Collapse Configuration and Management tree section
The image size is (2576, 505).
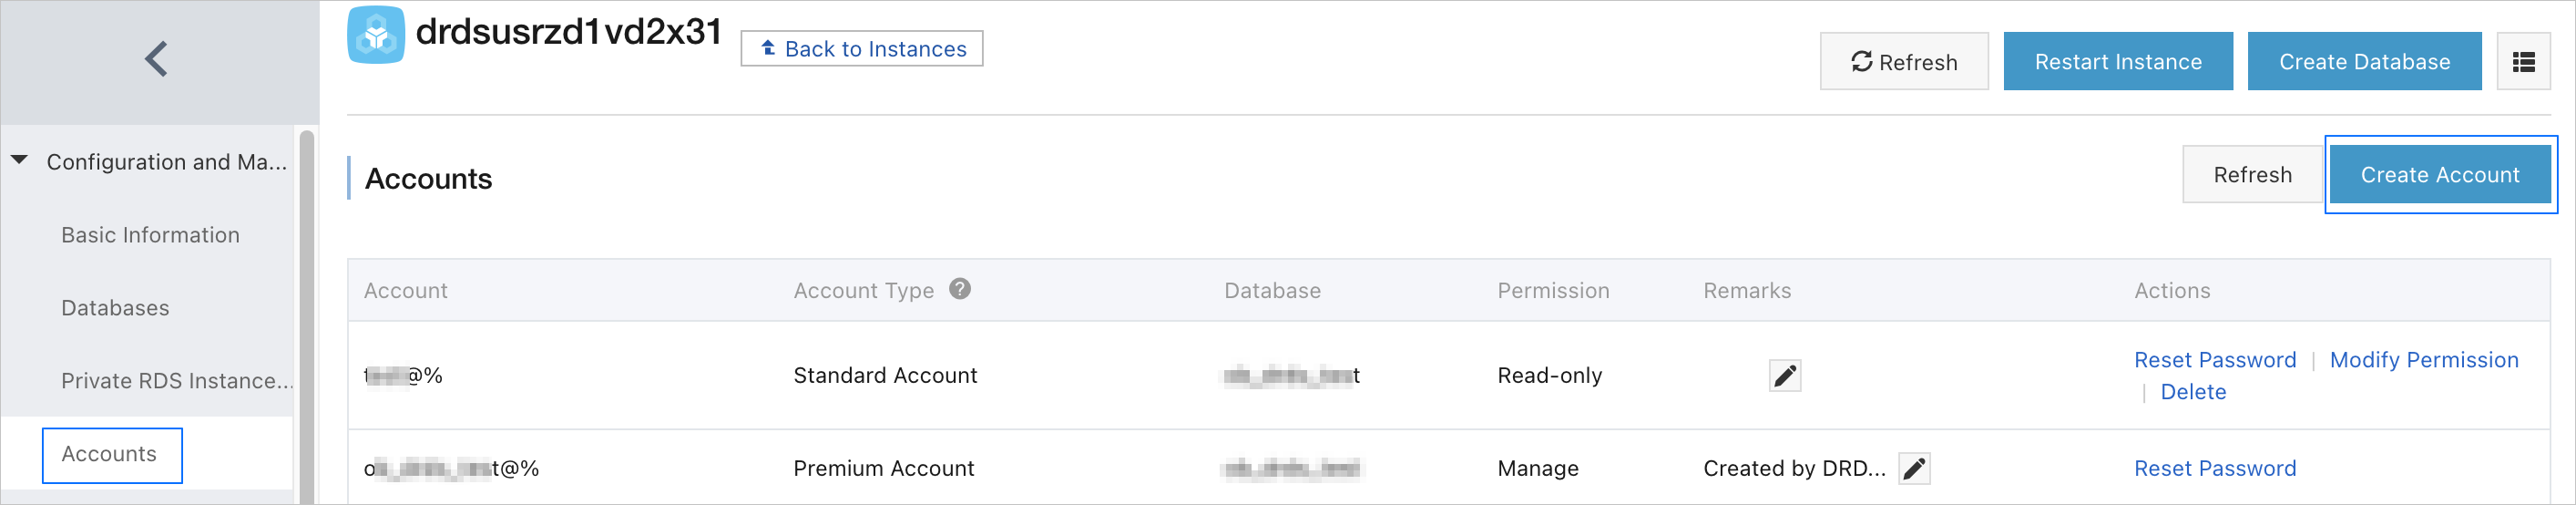(20, 161)
